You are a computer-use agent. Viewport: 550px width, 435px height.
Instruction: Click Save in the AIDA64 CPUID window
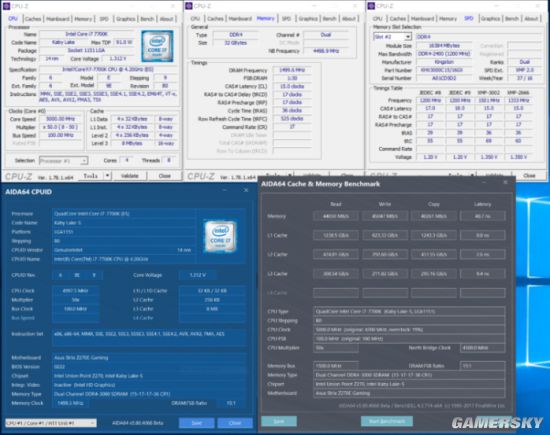tap(197, 423)
